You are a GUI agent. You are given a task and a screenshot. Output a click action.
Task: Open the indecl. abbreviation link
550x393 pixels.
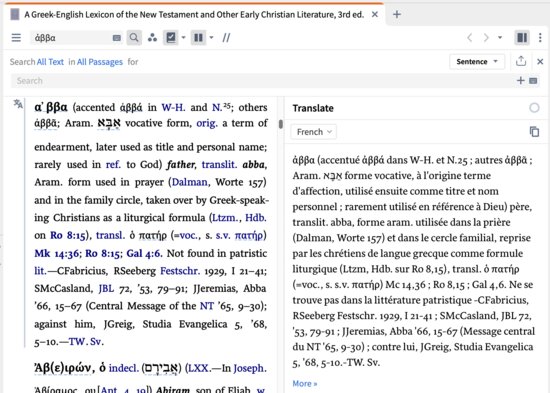124,368
